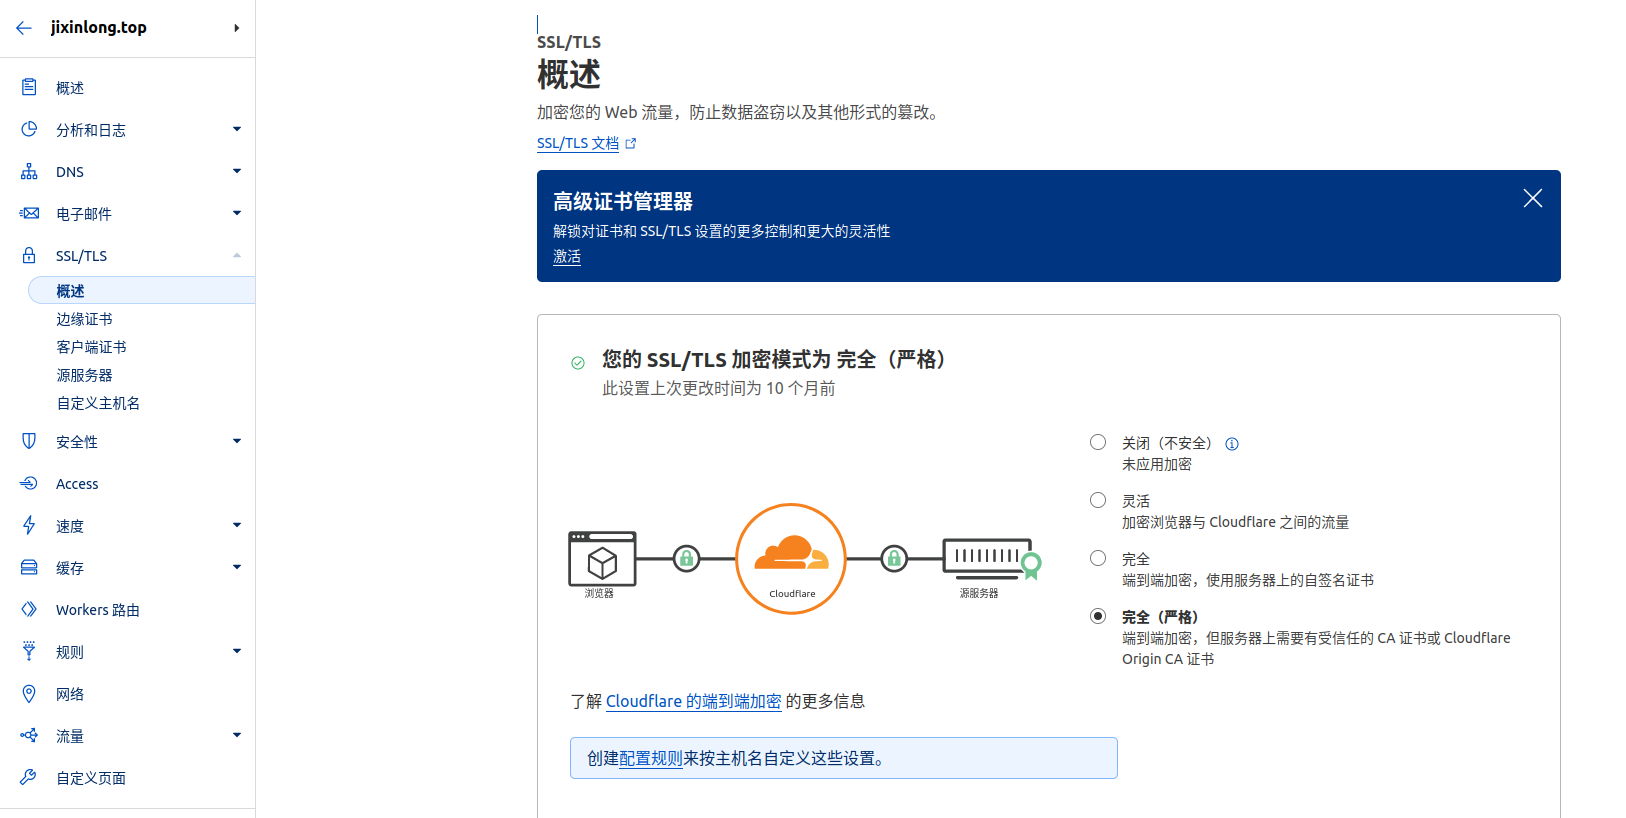The width and height of the screenshot is (1626, 818).
Task: Click the jixinlong.top domain name
Action: coord(99,27)
